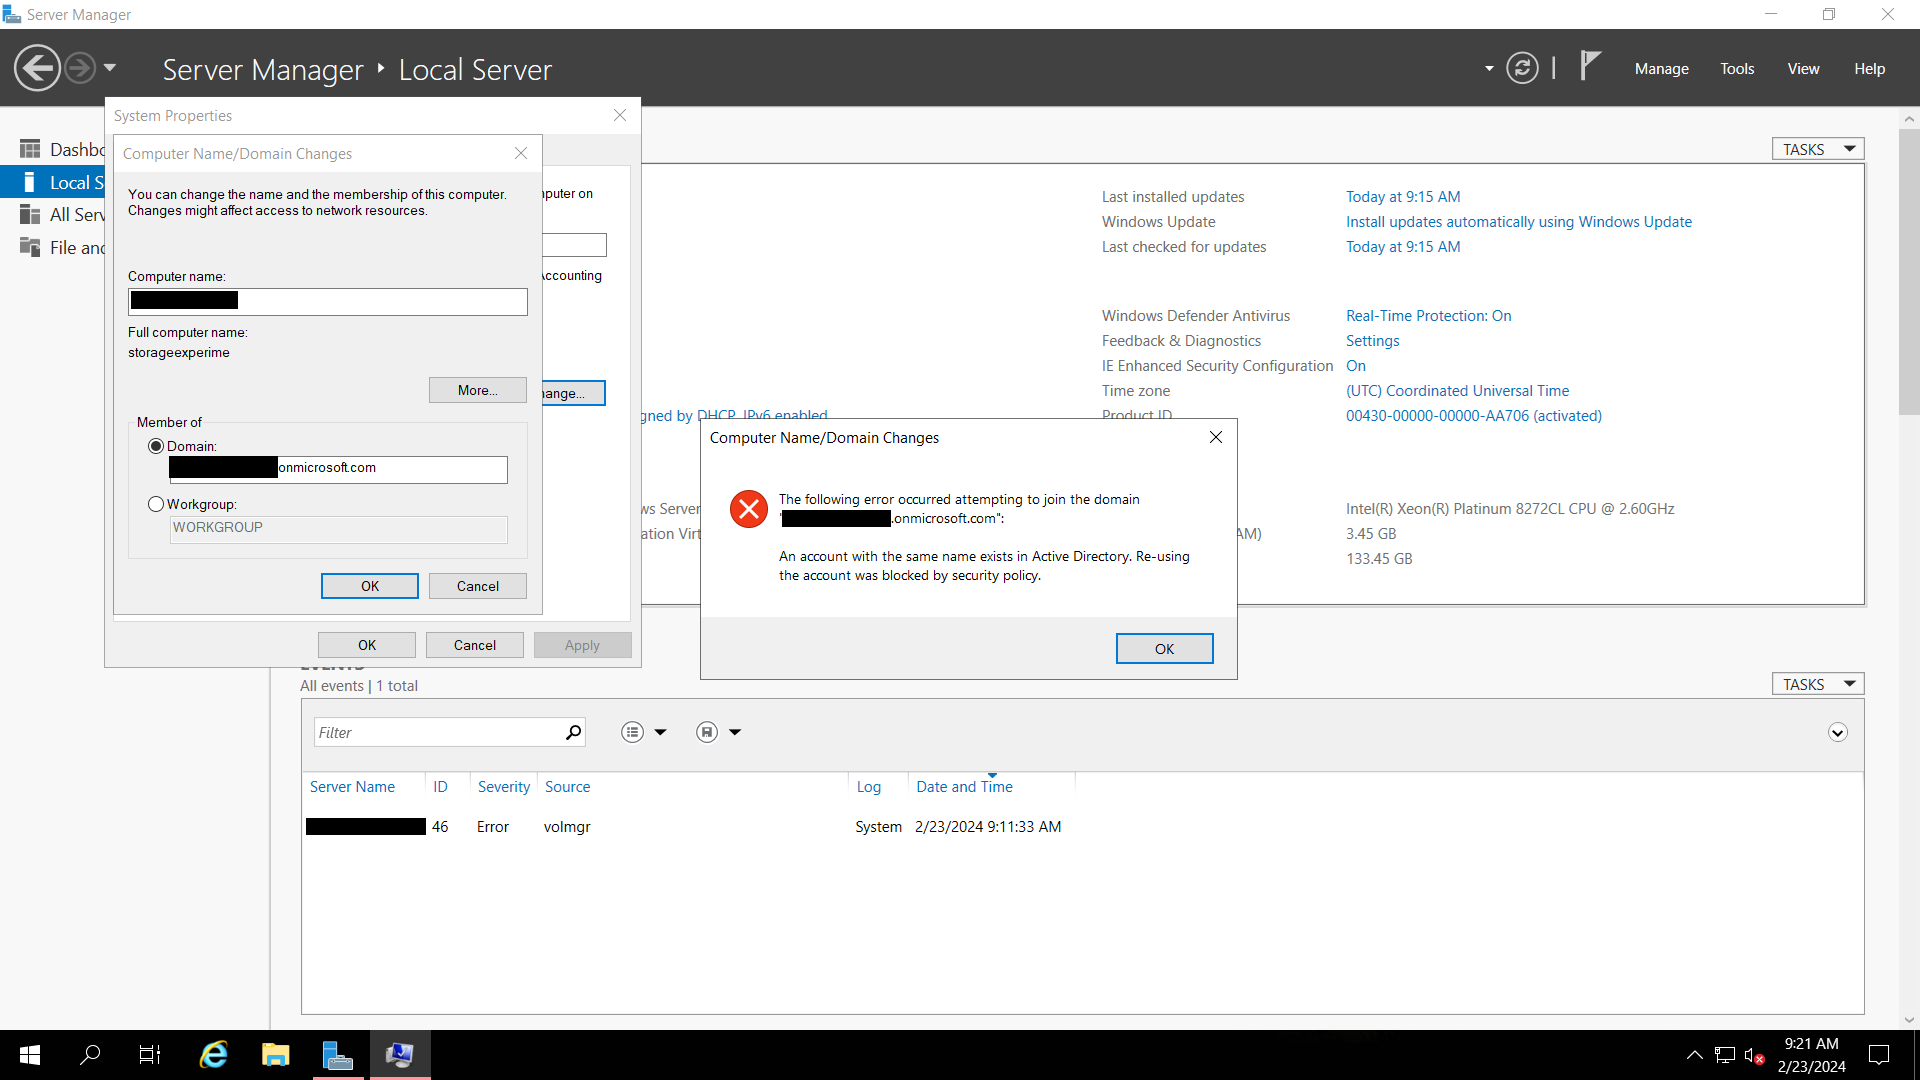The height and width of the screenshot is (1080, 1920).
Task: Launch Internet Explorer from the taskbar
Action: pyautogui.click(x=213, y=1054)
